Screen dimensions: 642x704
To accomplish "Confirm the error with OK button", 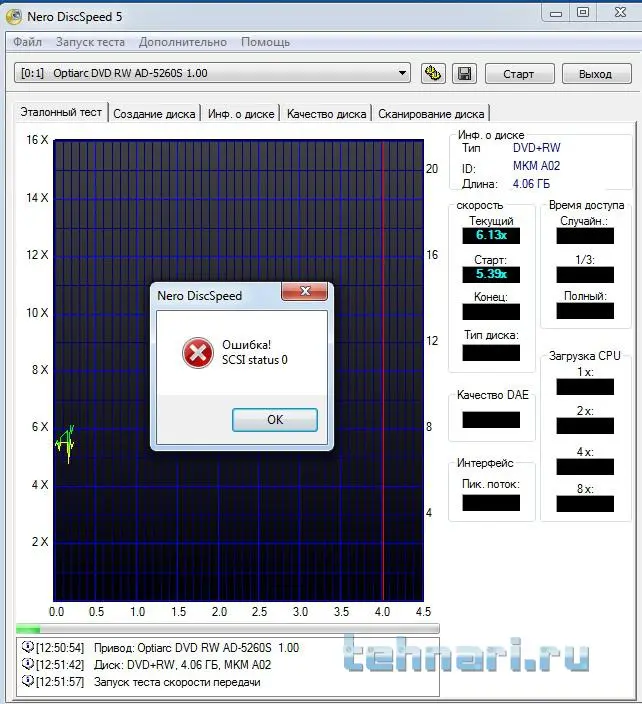I will point(275,420).
